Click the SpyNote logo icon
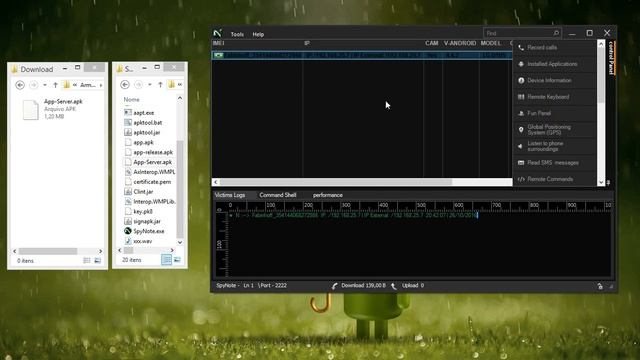640x360 pixels. pyautogui.click(x=218, y=33)
